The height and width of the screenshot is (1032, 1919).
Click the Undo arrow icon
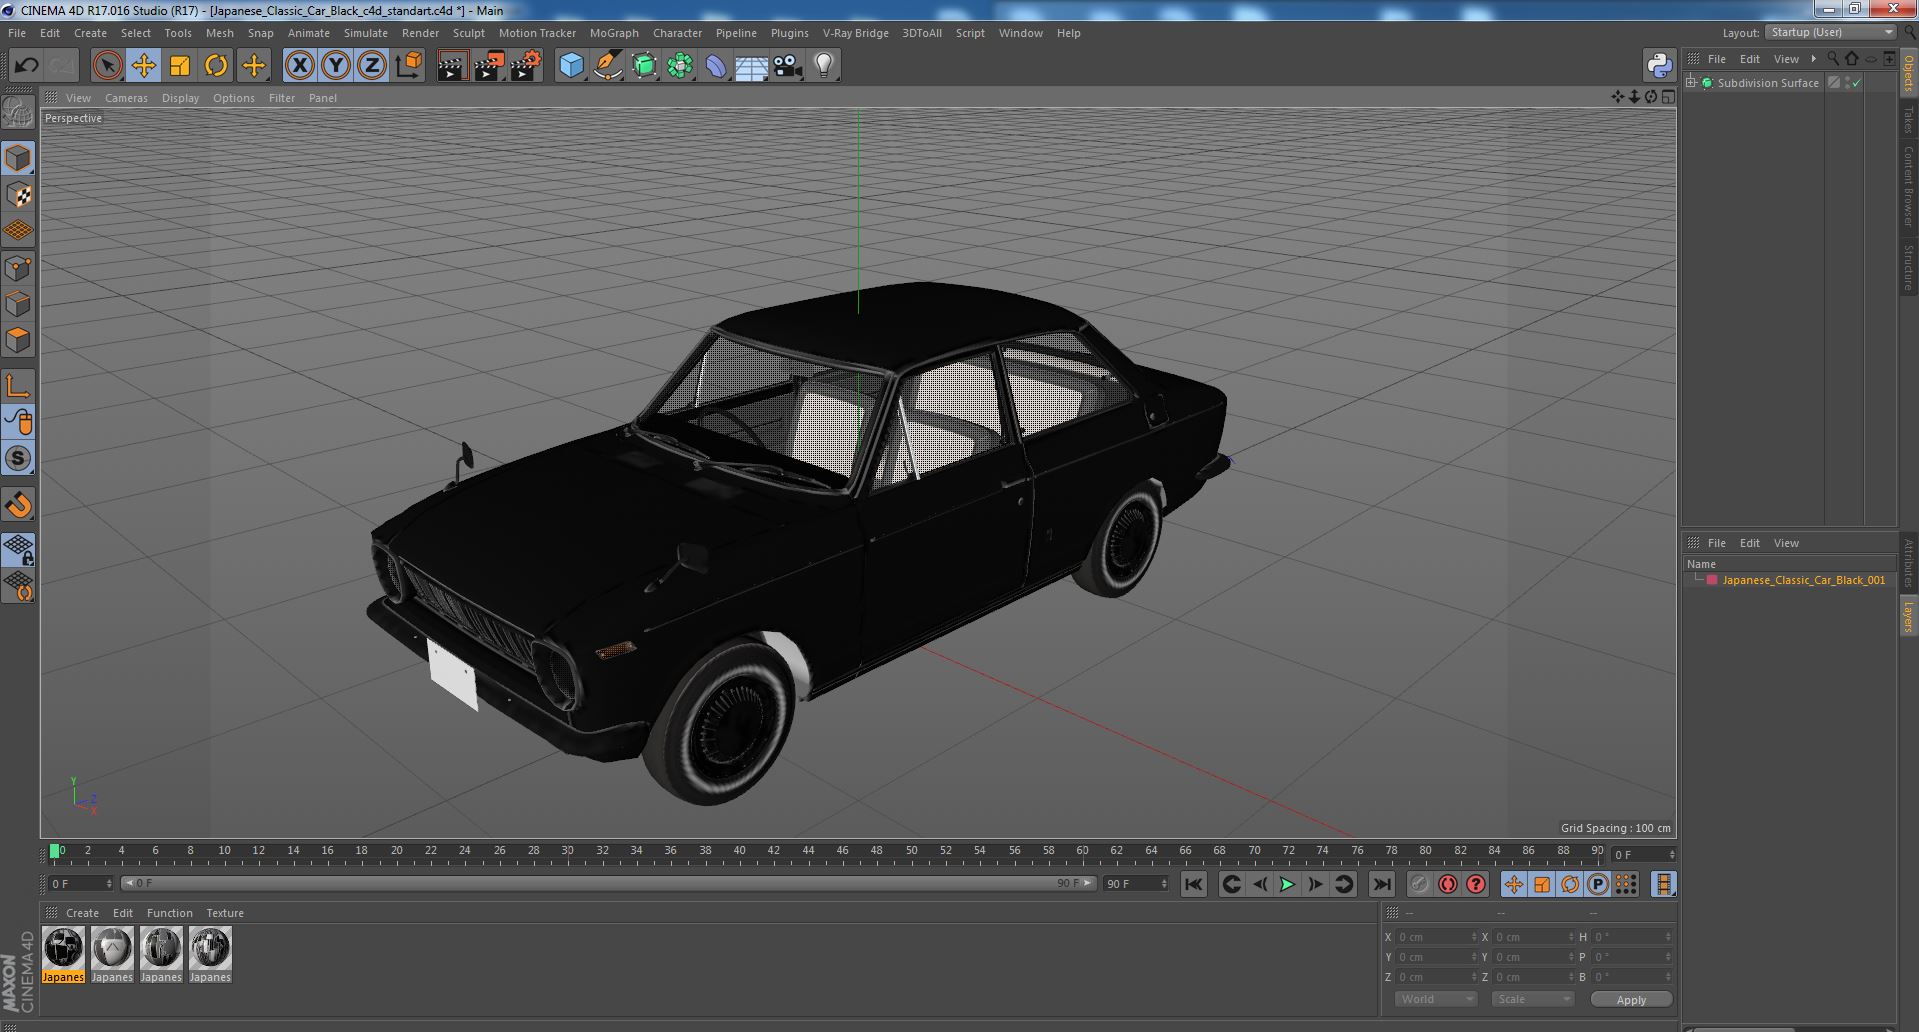click(x=26, y=66)
